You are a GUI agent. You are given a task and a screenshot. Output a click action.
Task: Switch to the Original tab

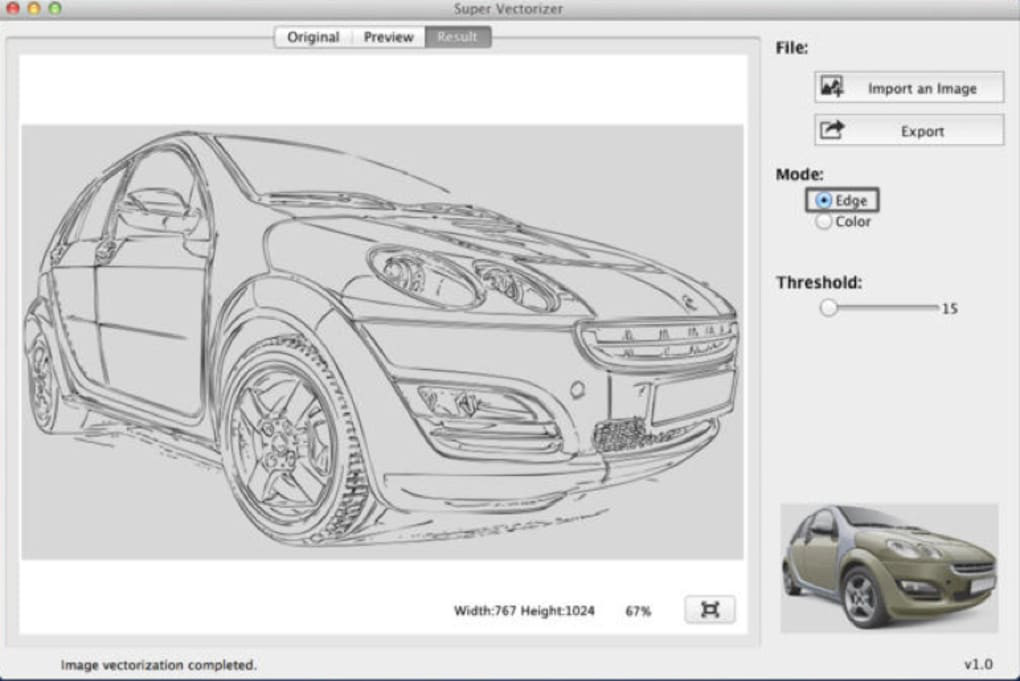point(313,37)
